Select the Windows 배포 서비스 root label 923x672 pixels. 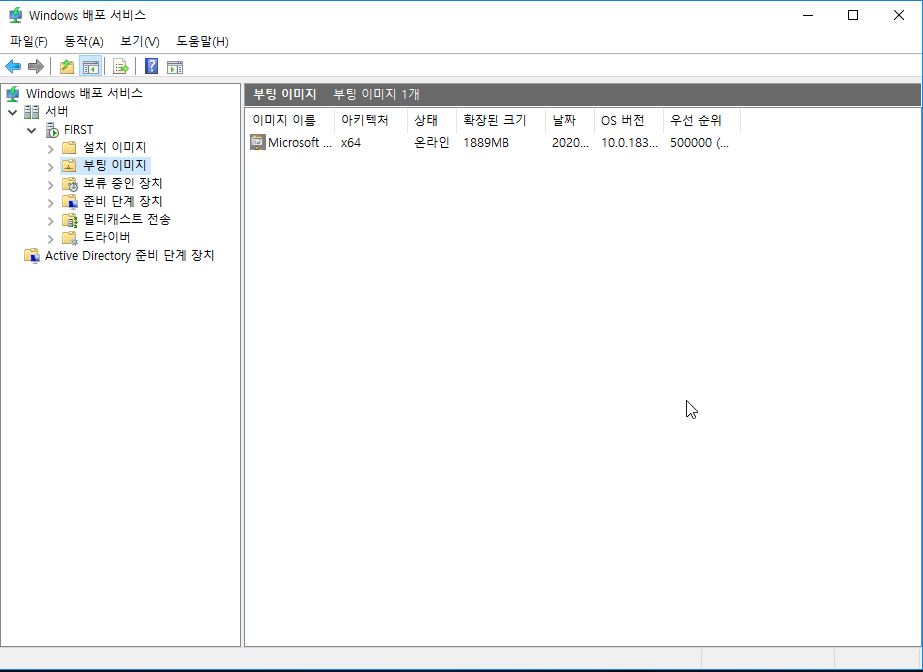(84, 93)
